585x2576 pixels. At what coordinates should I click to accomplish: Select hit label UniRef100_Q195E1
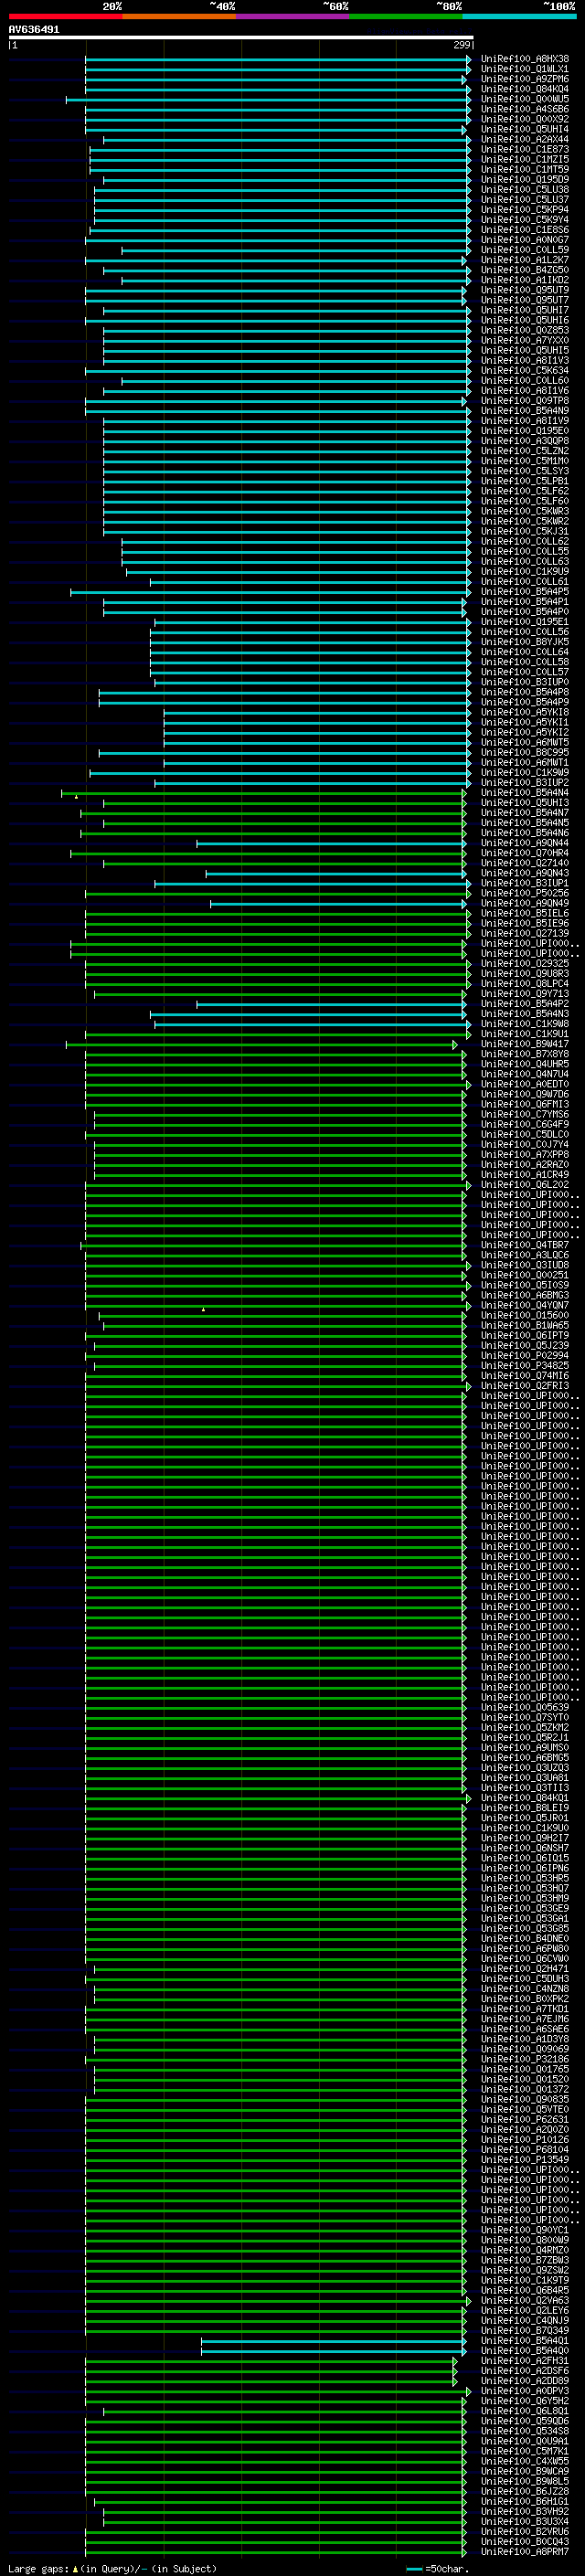tap(524, 622)
